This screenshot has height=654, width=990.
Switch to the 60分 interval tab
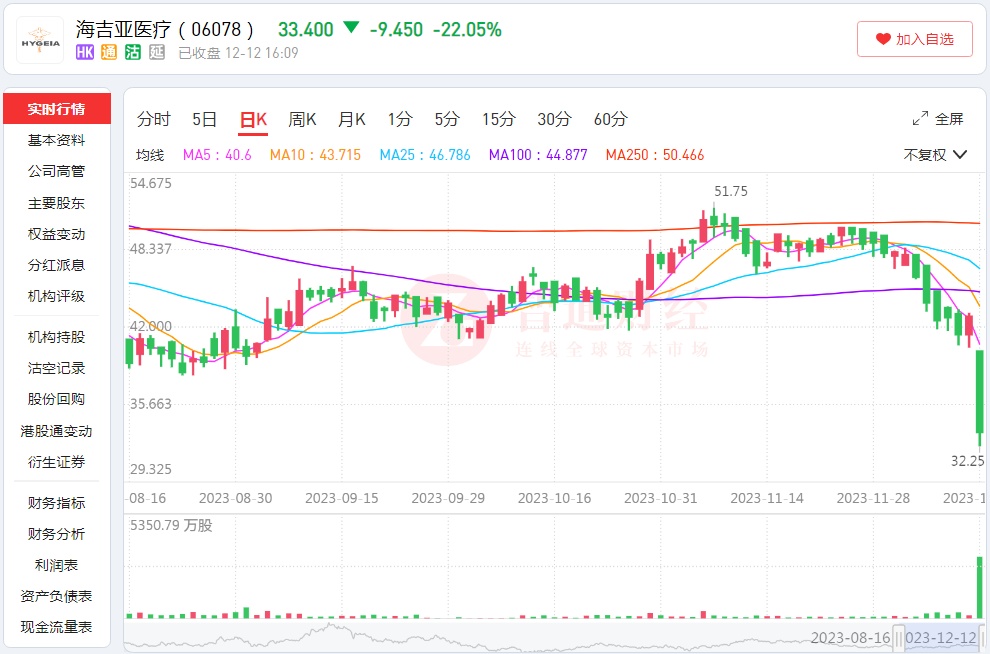(610, 119)
